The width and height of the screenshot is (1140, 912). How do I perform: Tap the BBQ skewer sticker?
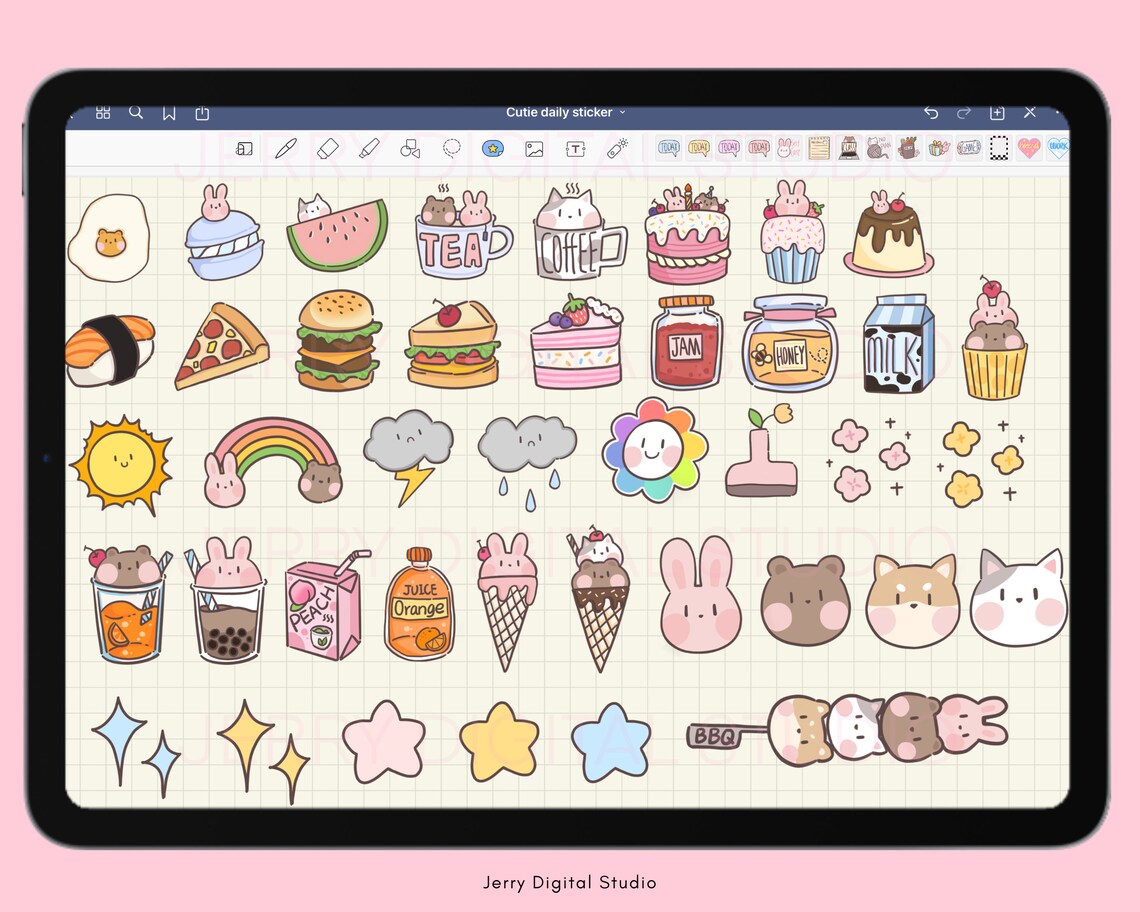click(x=848, y=729)
